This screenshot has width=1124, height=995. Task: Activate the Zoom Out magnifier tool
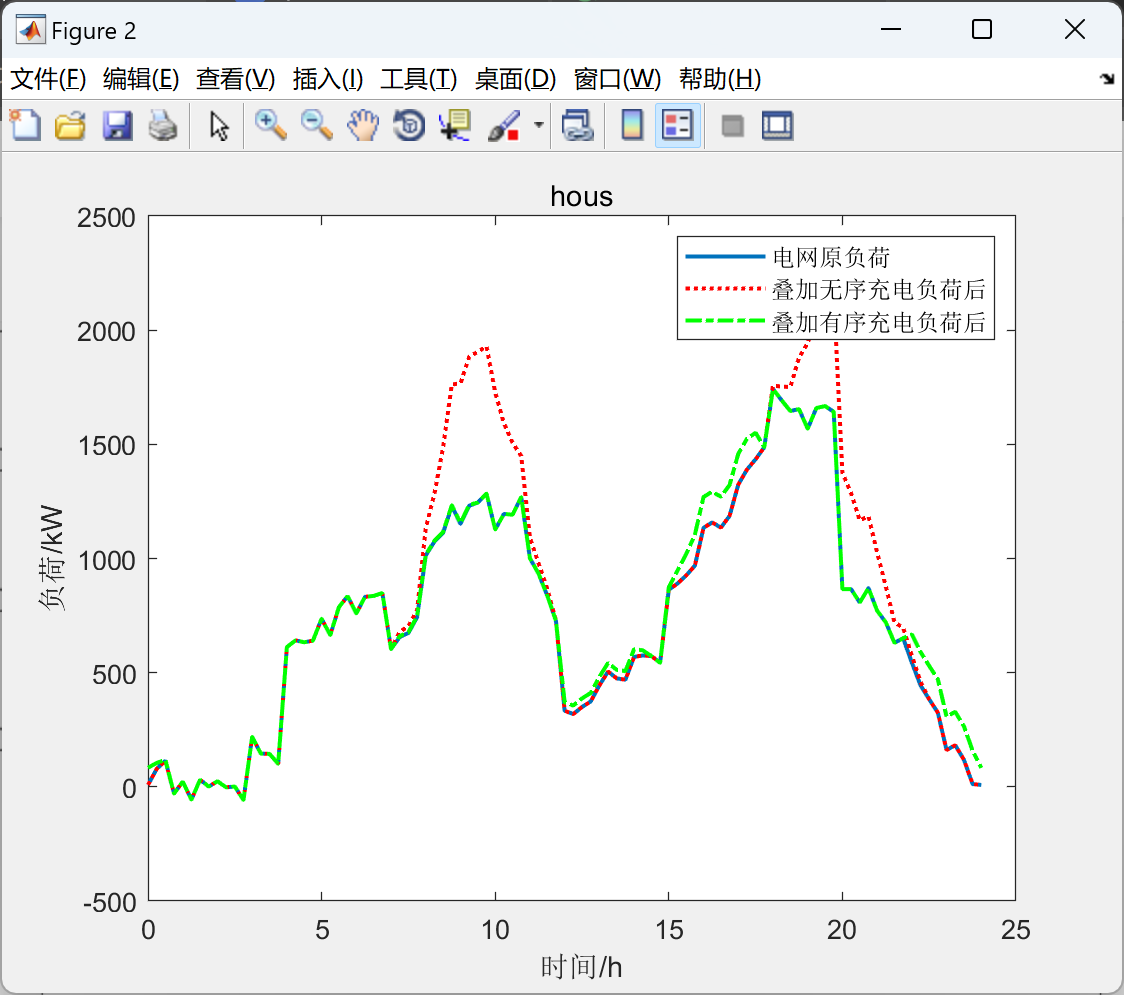click(316, 125)
